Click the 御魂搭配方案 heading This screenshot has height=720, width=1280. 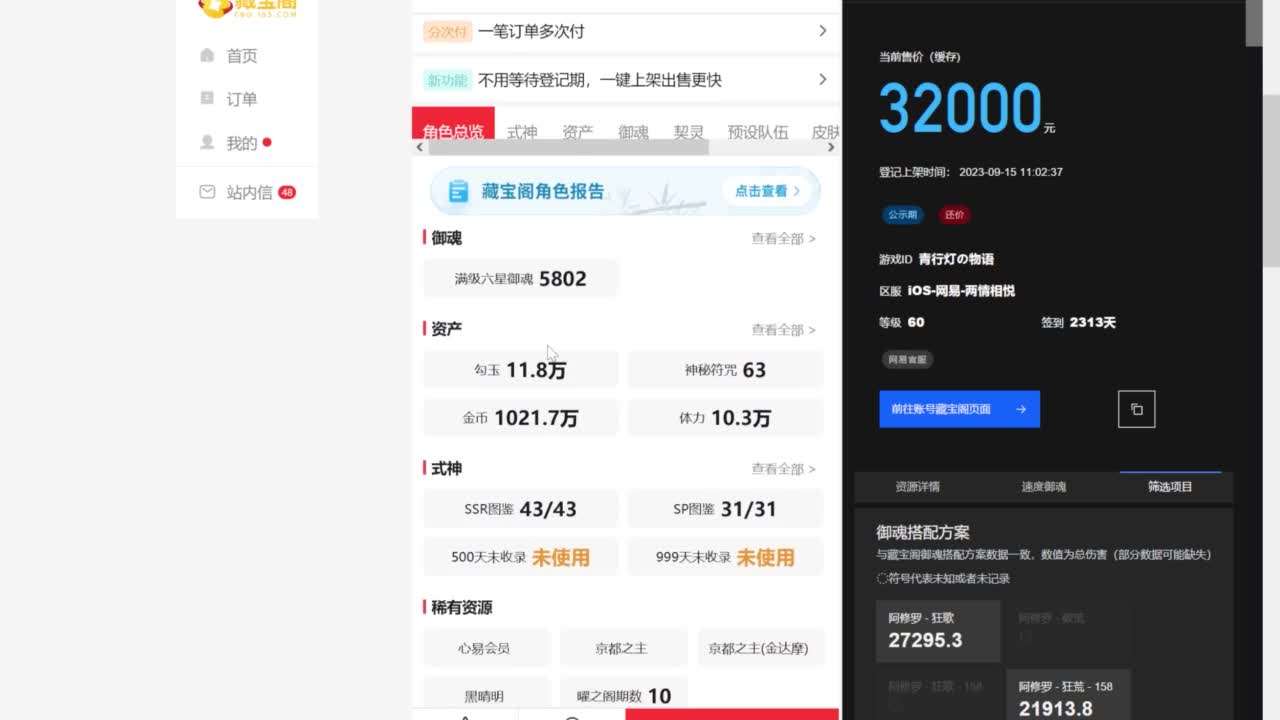pyautogui.click(x=923, y=533)
